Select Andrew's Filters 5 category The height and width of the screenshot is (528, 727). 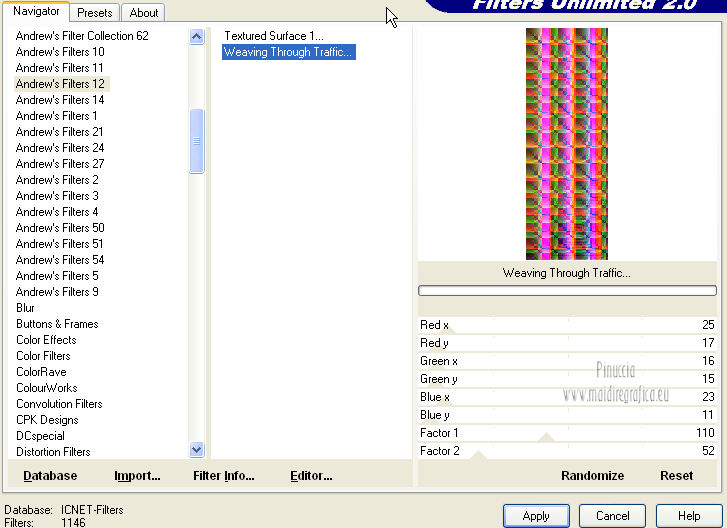pos(57,276)
